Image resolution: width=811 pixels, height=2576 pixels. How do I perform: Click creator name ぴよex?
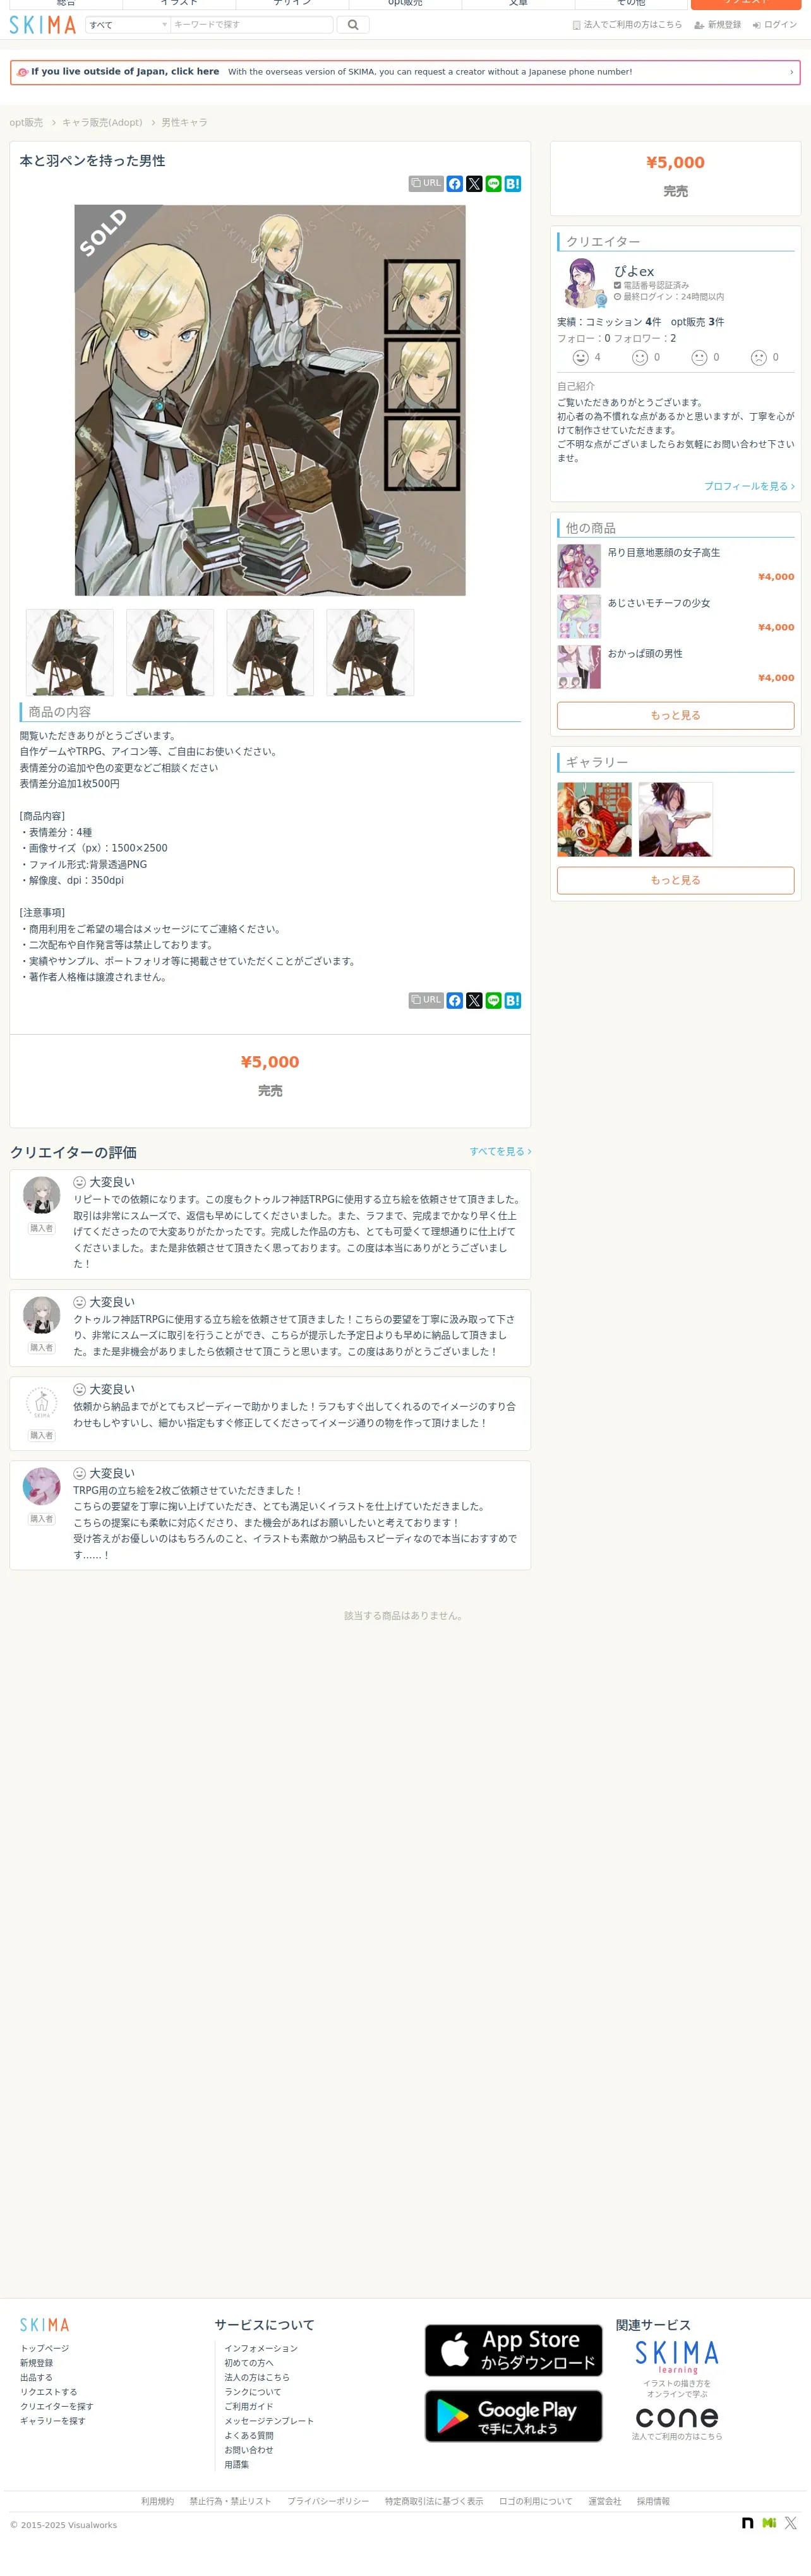634,271
